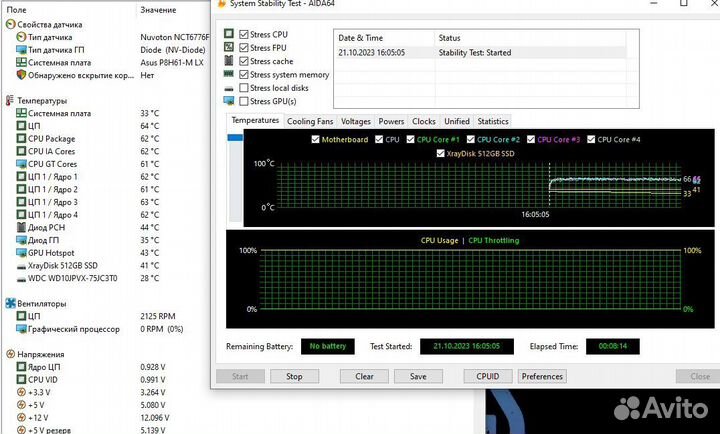Toggle the Motherboard graph checkbox
Screen dimensions: 720x434
[x=315, y=139]
